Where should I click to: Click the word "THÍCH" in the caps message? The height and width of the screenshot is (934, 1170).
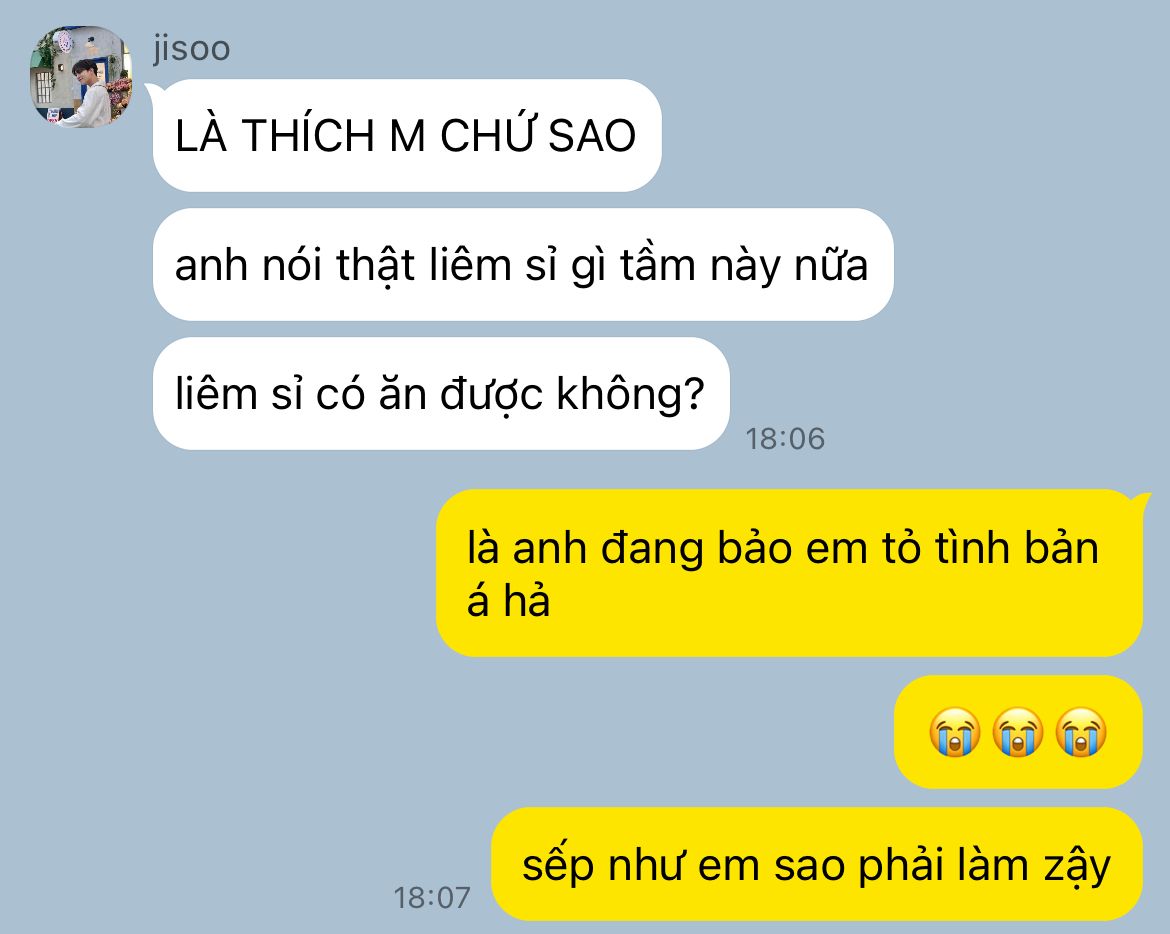coord(308,136)
